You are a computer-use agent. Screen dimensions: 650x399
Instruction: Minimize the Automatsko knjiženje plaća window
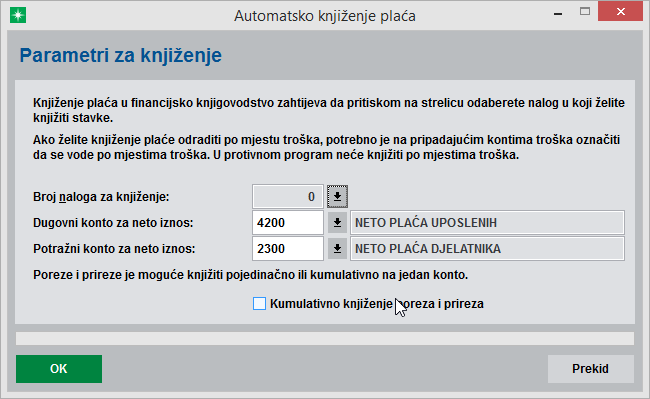click(558, 13)
